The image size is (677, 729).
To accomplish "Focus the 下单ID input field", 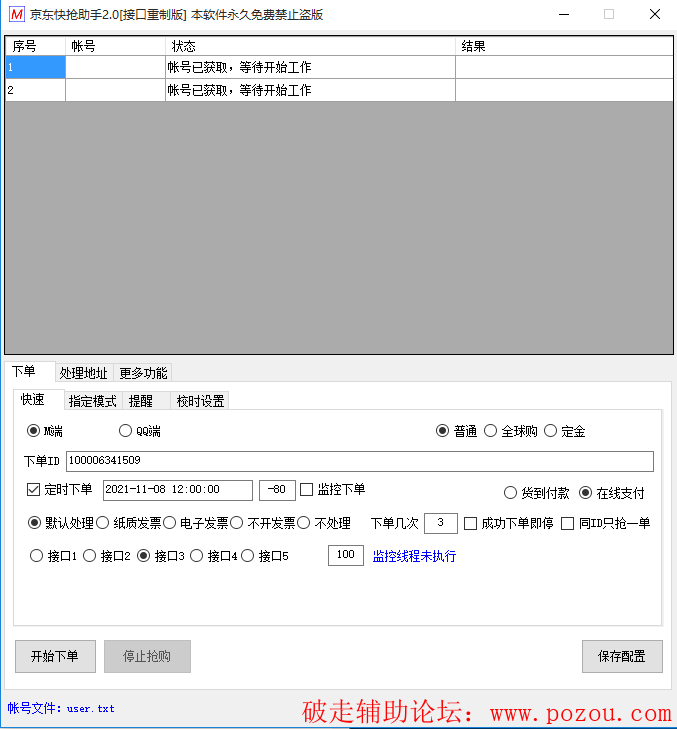I will click(x=360, y=461).
